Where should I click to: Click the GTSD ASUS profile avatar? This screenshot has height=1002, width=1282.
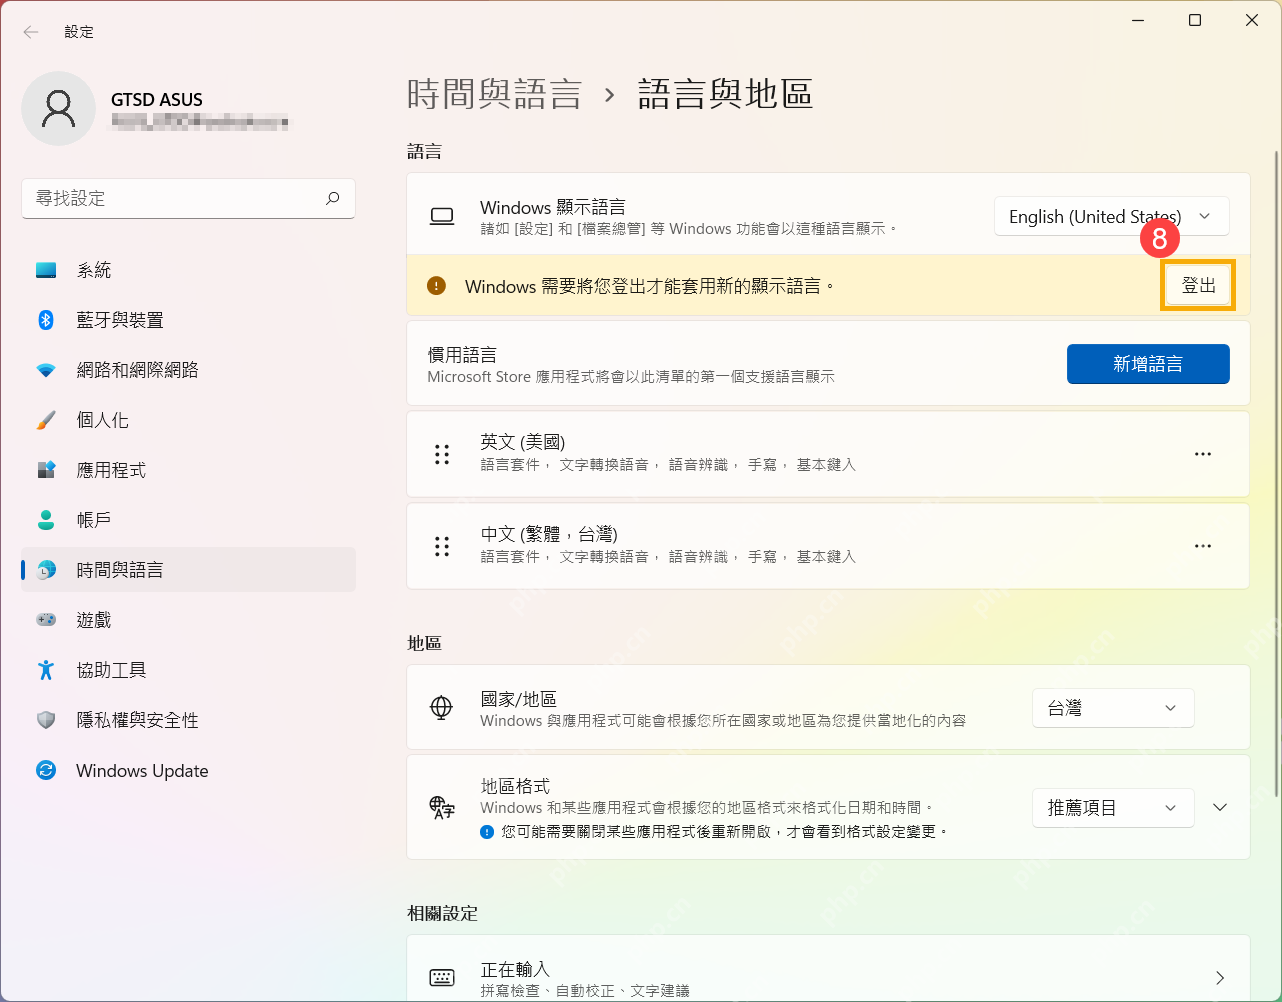(x=58, y=108)
